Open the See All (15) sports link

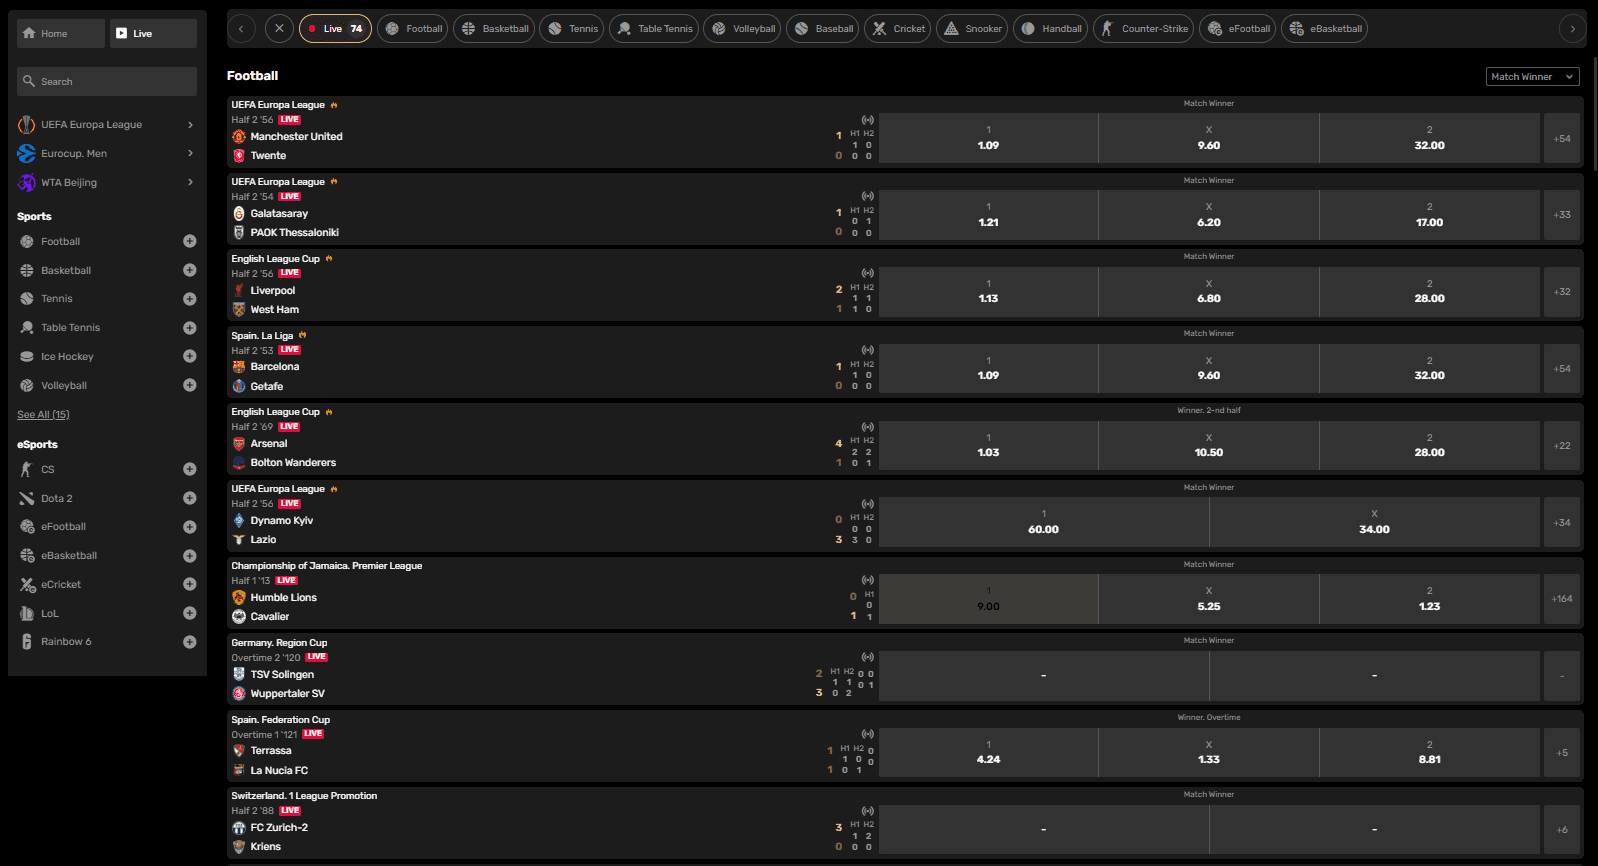tap(43, 414)
